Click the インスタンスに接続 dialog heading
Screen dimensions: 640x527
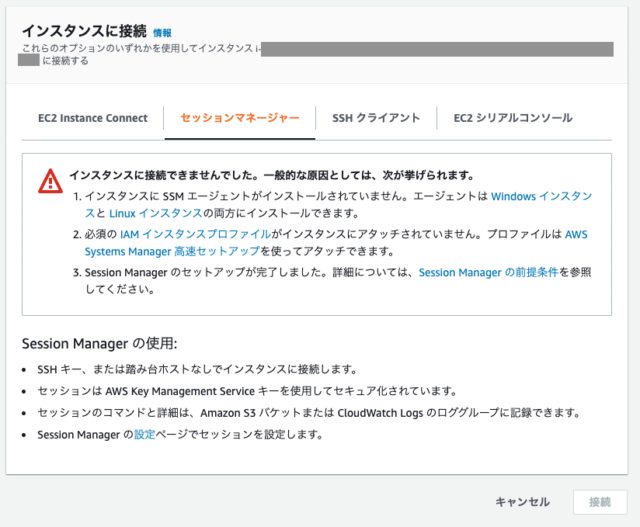pos(84,31)
